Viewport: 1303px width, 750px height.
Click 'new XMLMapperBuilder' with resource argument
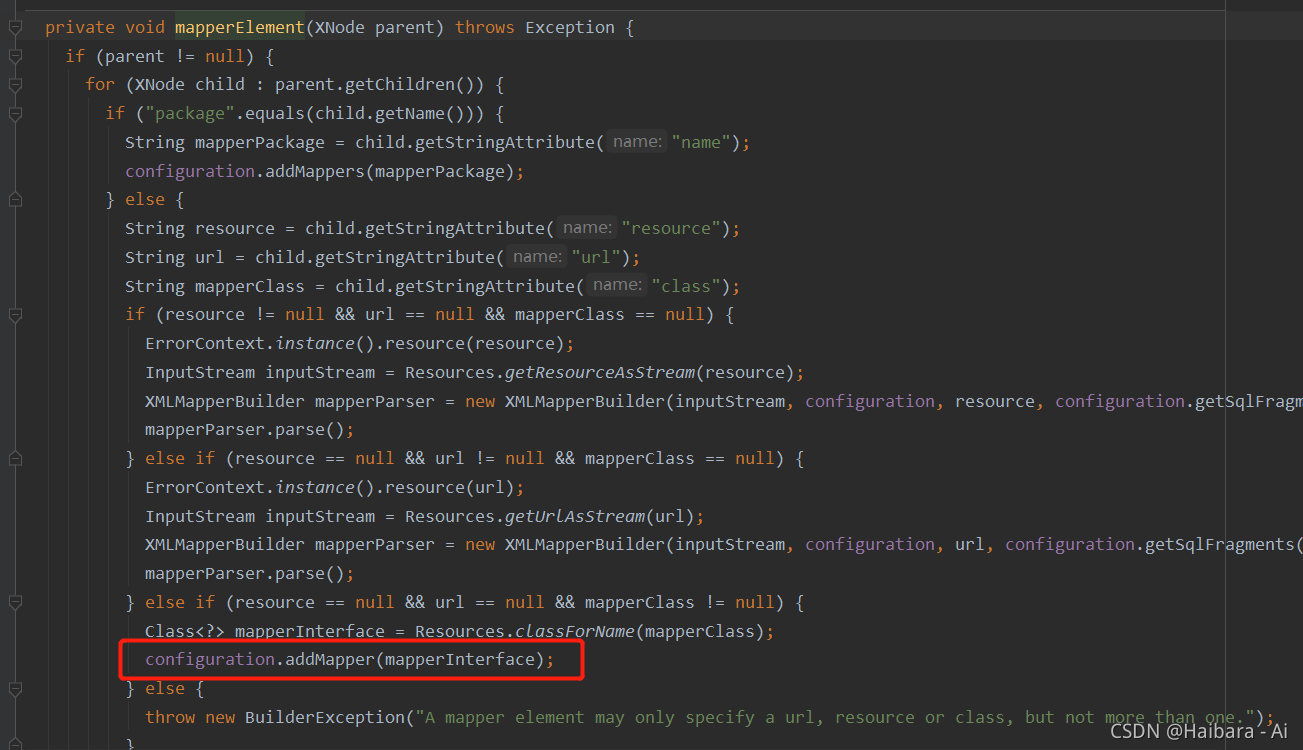coord(565,401)
